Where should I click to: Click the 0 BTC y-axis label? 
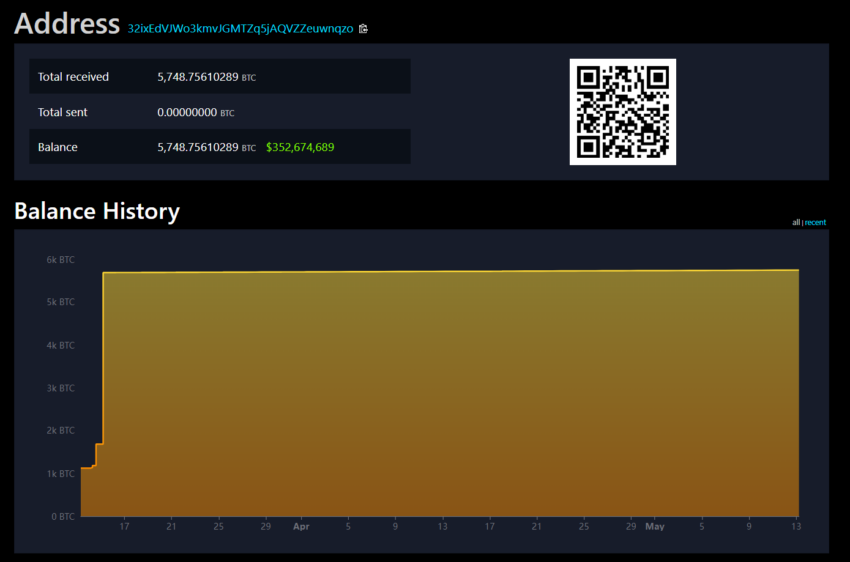(62, 516)
